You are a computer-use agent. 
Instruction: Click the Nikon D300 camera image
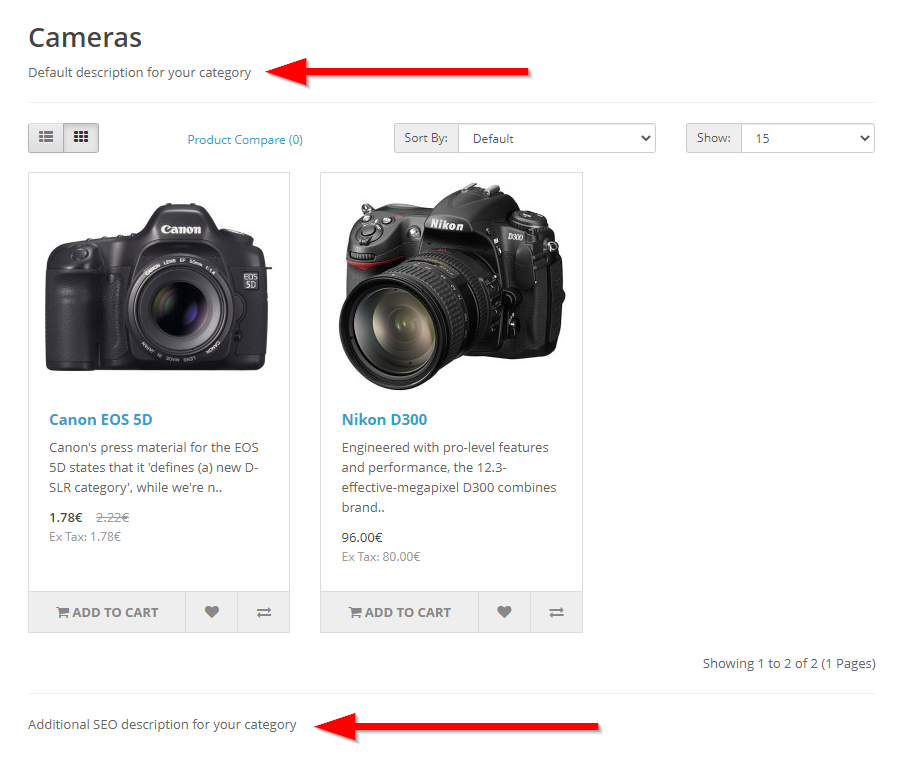pos(451,285)
